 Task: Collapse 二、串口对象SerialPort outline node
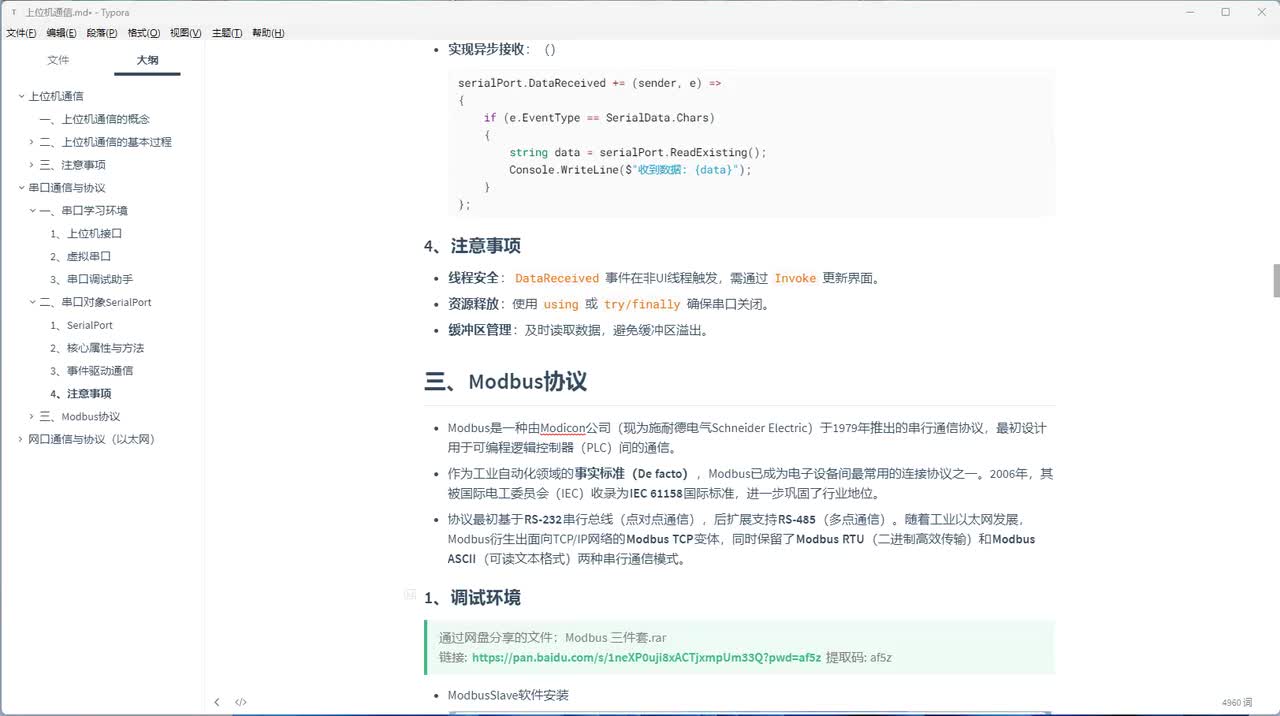click(32, 302)
